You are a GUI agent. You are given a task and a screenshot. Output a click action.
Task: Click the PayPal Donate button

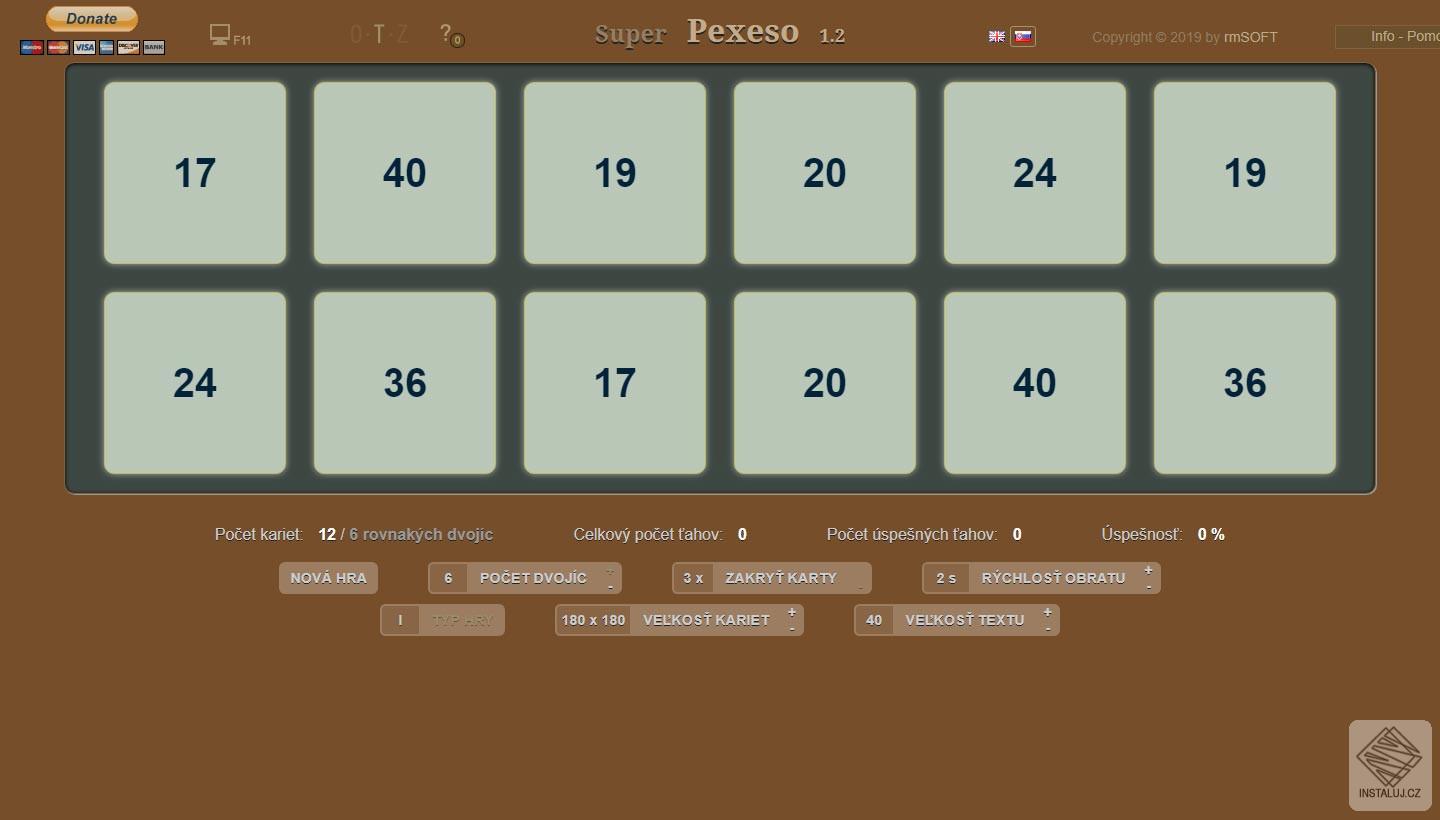point(92,18)
